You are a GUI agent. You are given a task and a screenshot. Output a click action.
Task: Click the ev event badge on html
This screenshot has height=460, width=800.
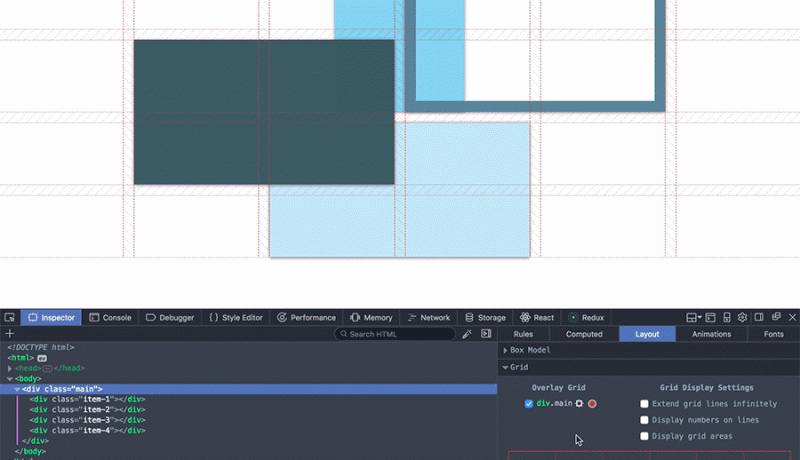pos(42,358)
